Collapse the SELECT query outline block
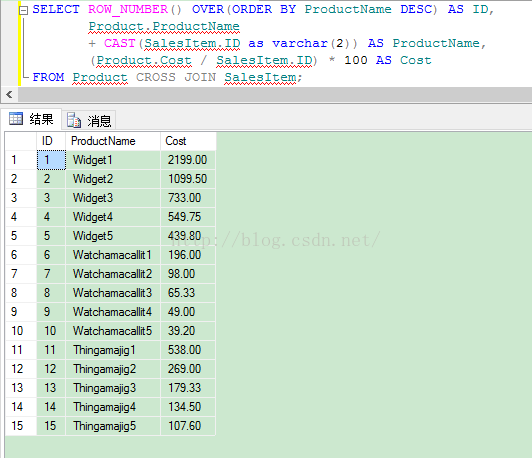The image size is (532, 458). (23, 11)
